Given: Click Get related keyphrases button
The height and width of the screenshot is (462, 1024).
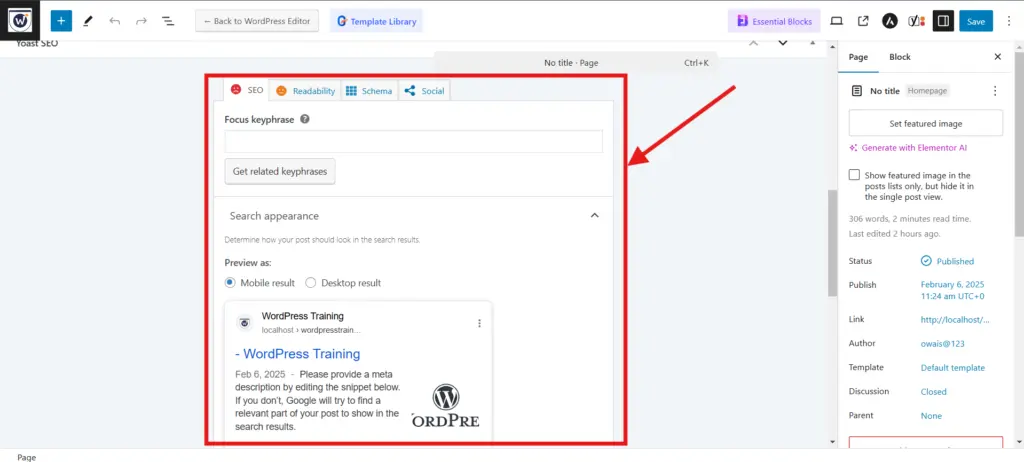Looking at the screenshot, I should click(x=280, y=172).
